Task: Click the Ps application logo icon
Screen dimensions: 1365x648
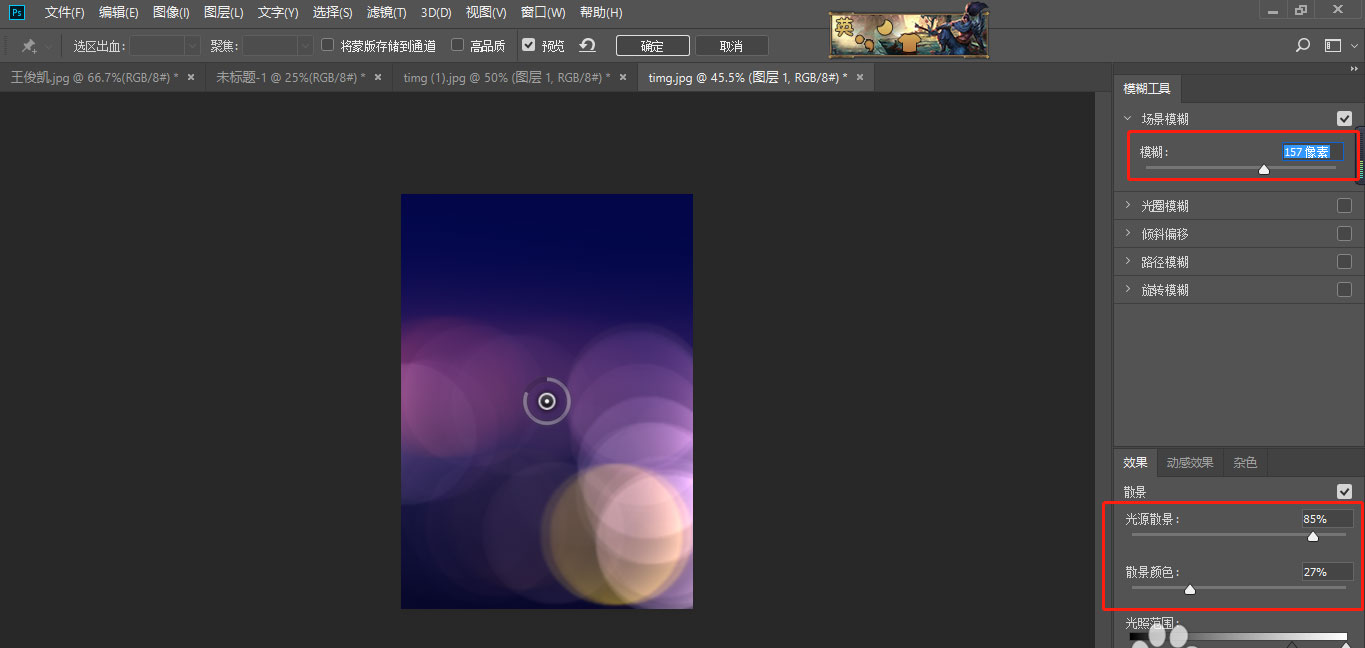Action: pyautogui.click(x=18, y=12)
